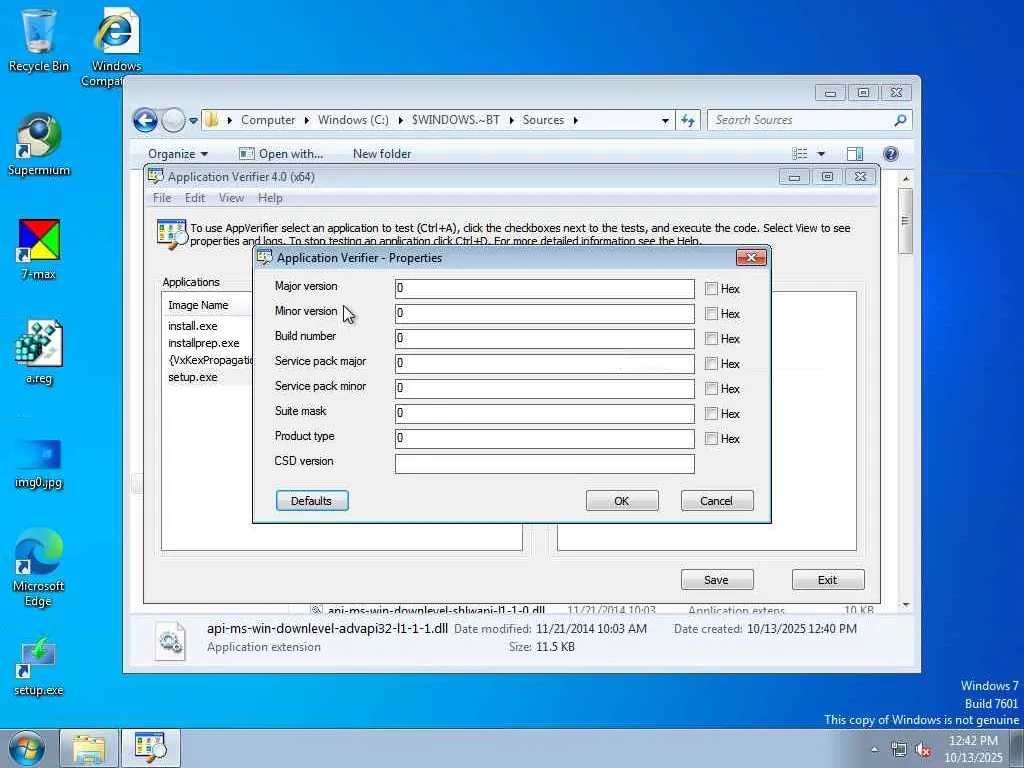Select the img0.jpg desktop thumbnail
1024x768 pixels.
tap(39, 464)
